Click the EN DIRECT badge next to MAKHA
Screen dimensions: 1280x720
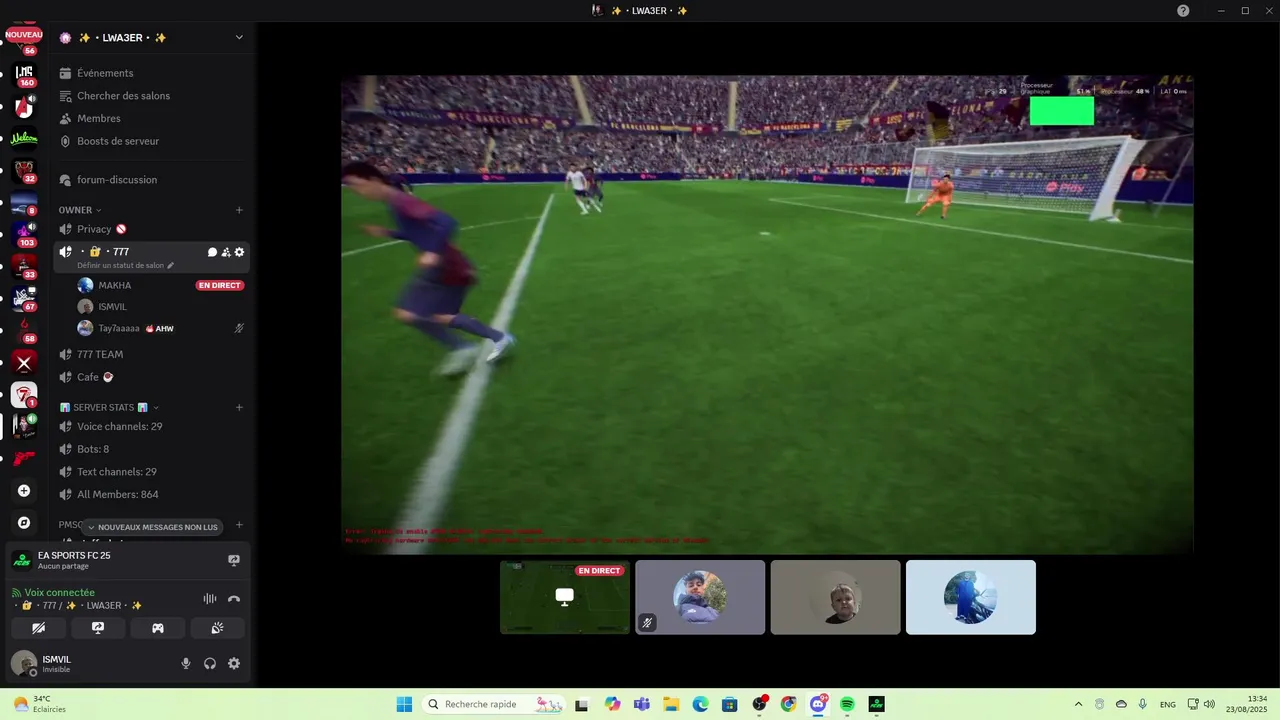click(x=220, y=286)
